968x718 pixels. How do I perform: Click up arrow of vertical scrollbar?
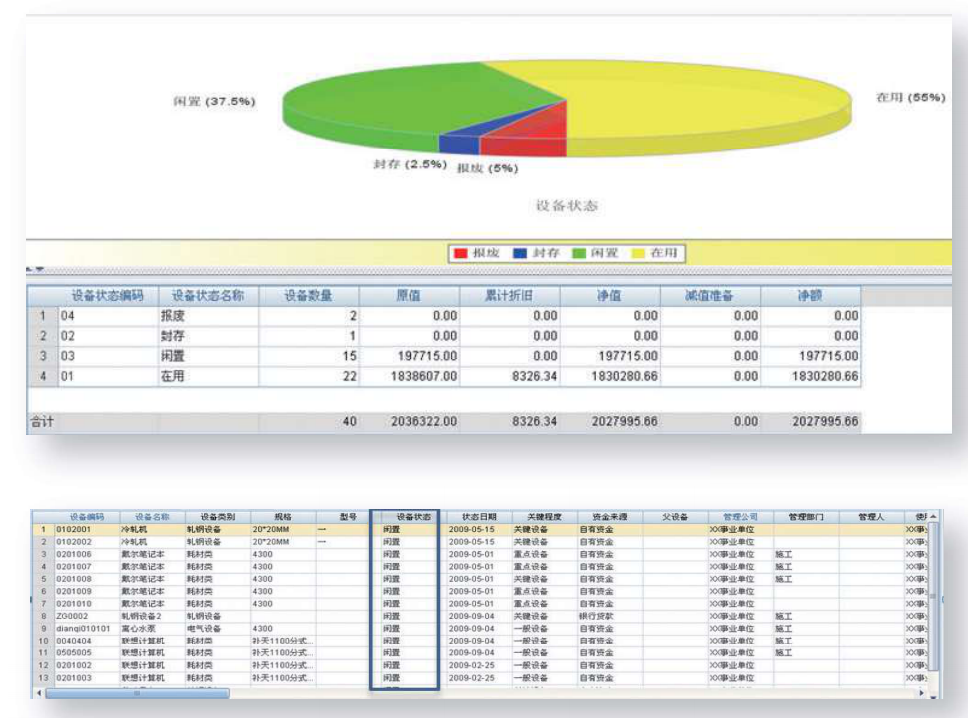click(934, 516)
